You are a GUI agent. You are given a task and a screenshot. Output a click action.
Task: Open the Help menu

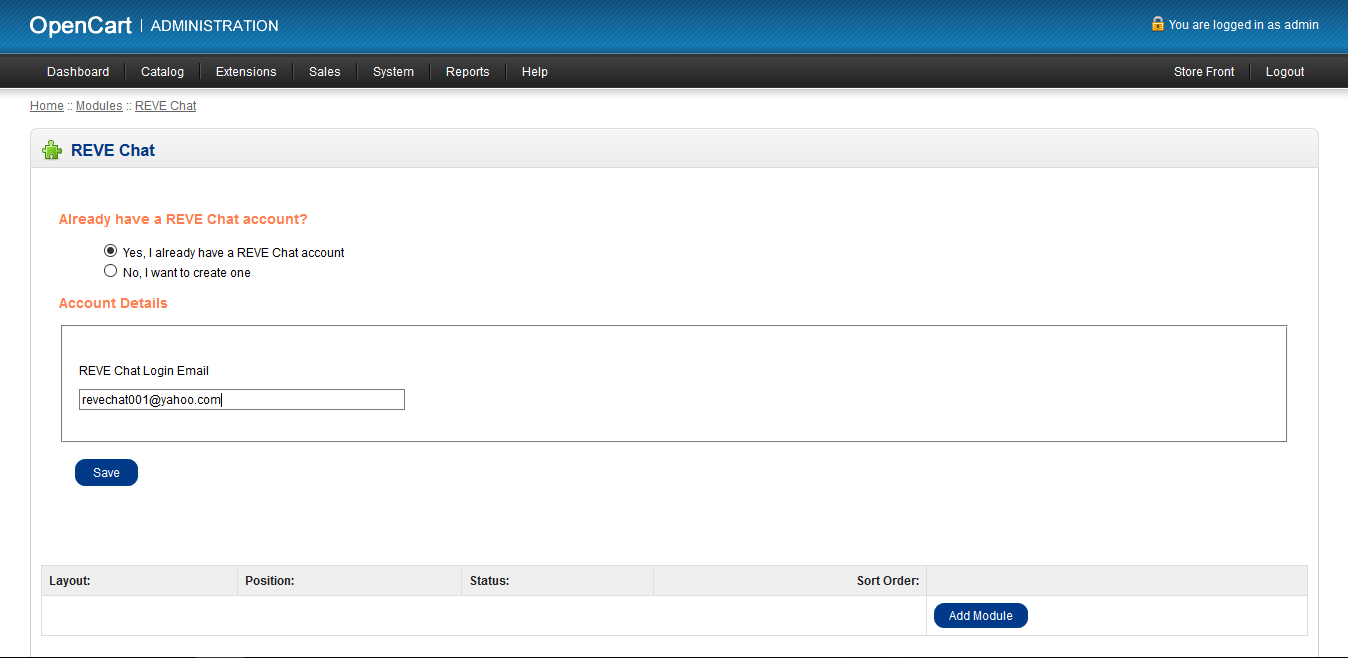point(535,72)
